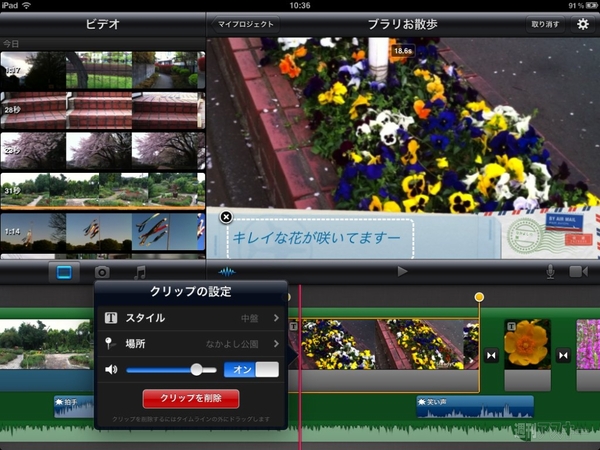Click the 中盤 style value
Viewport: 600px width, 450px height.
[249, 318]
